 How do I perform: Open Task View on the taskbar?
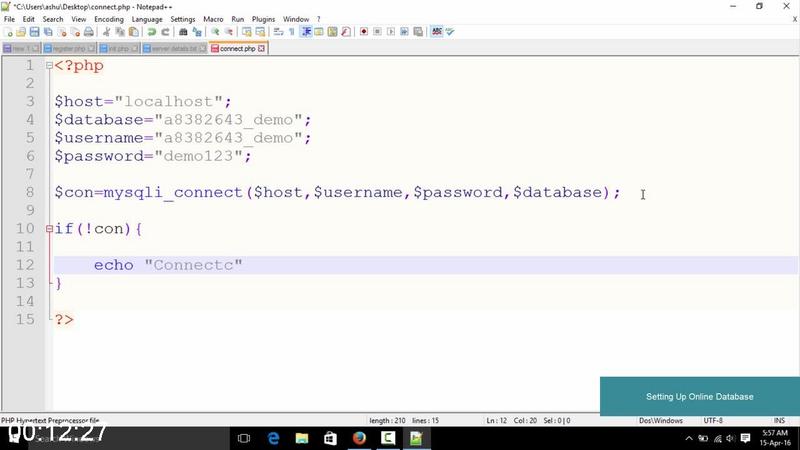click(x=244, y=438)
